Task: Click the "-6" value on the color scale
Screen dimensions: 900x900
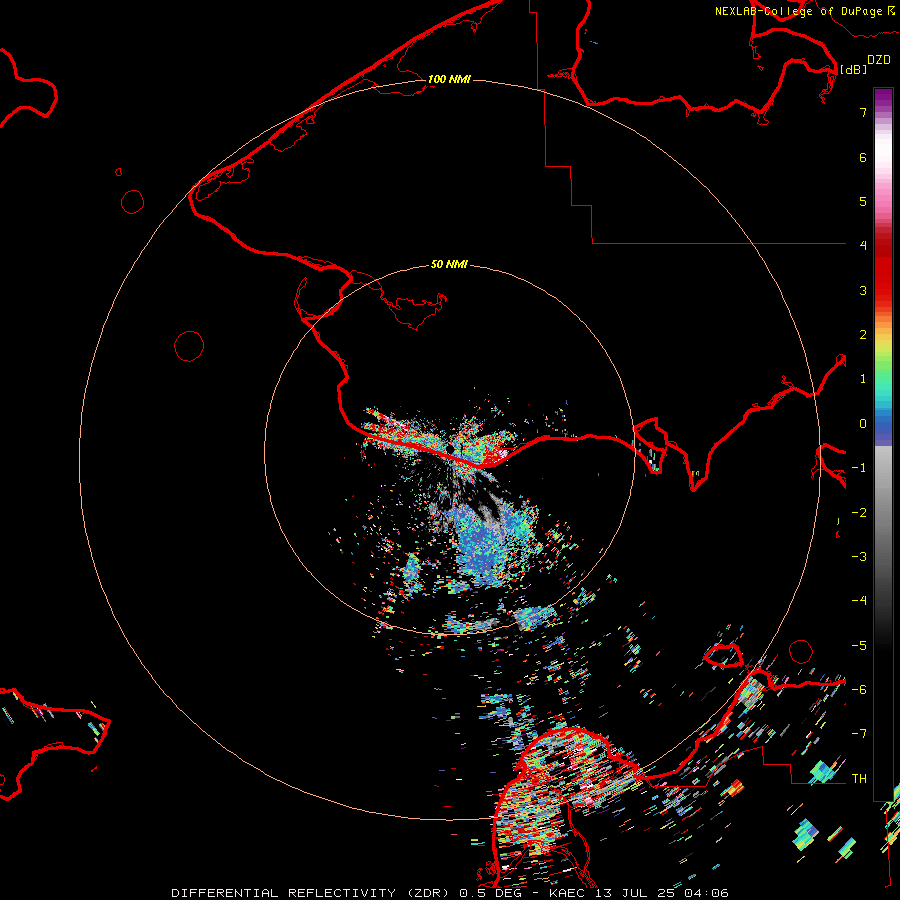Action: click(x=859, y=690)
